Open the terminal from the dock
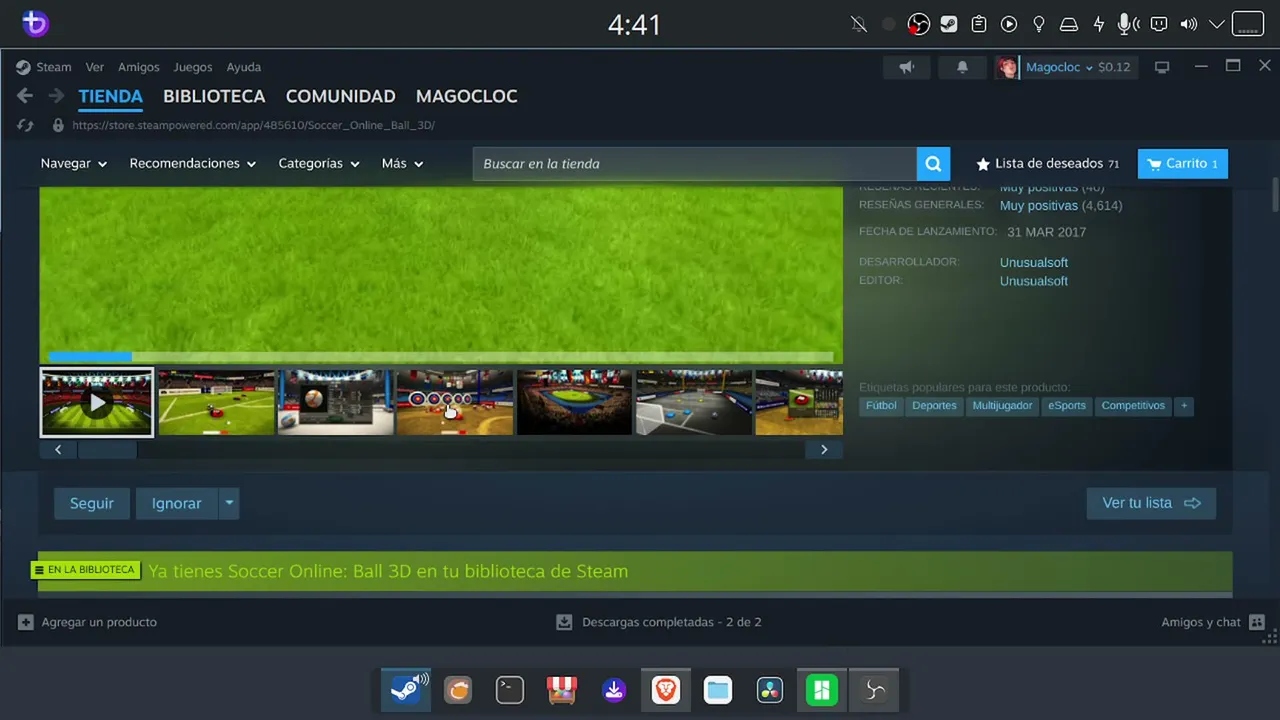The width and height of the screenshot is (1280, 720). click(x=510, y=690)
